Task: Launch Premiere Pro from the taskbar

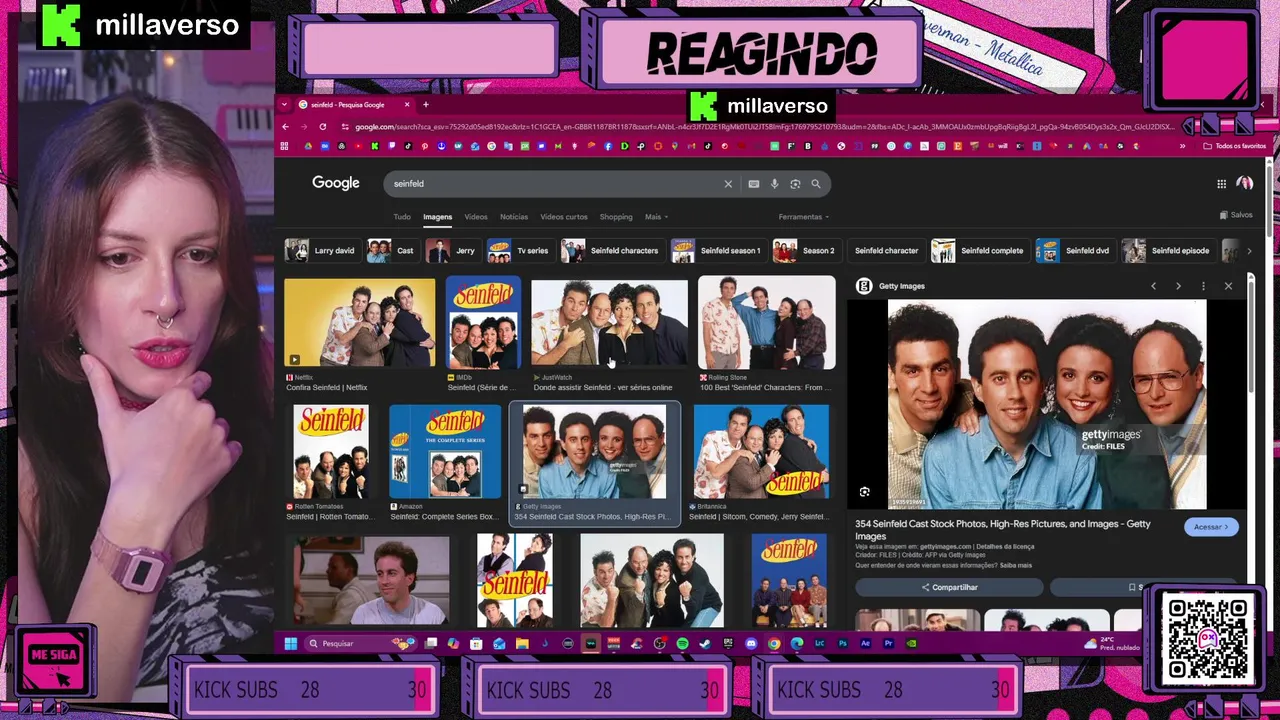Action: (x=888, y=643)
